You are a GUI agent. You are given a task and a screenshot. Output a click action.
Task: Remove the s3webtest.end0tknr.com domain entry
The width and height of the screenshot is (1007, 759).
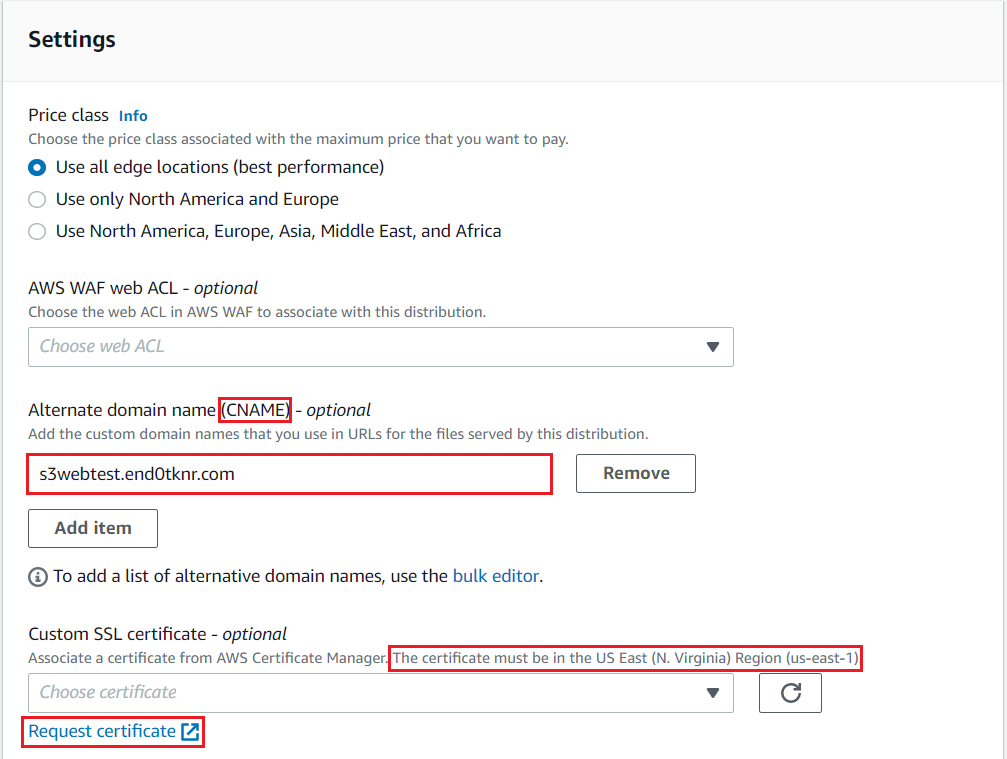636,473
